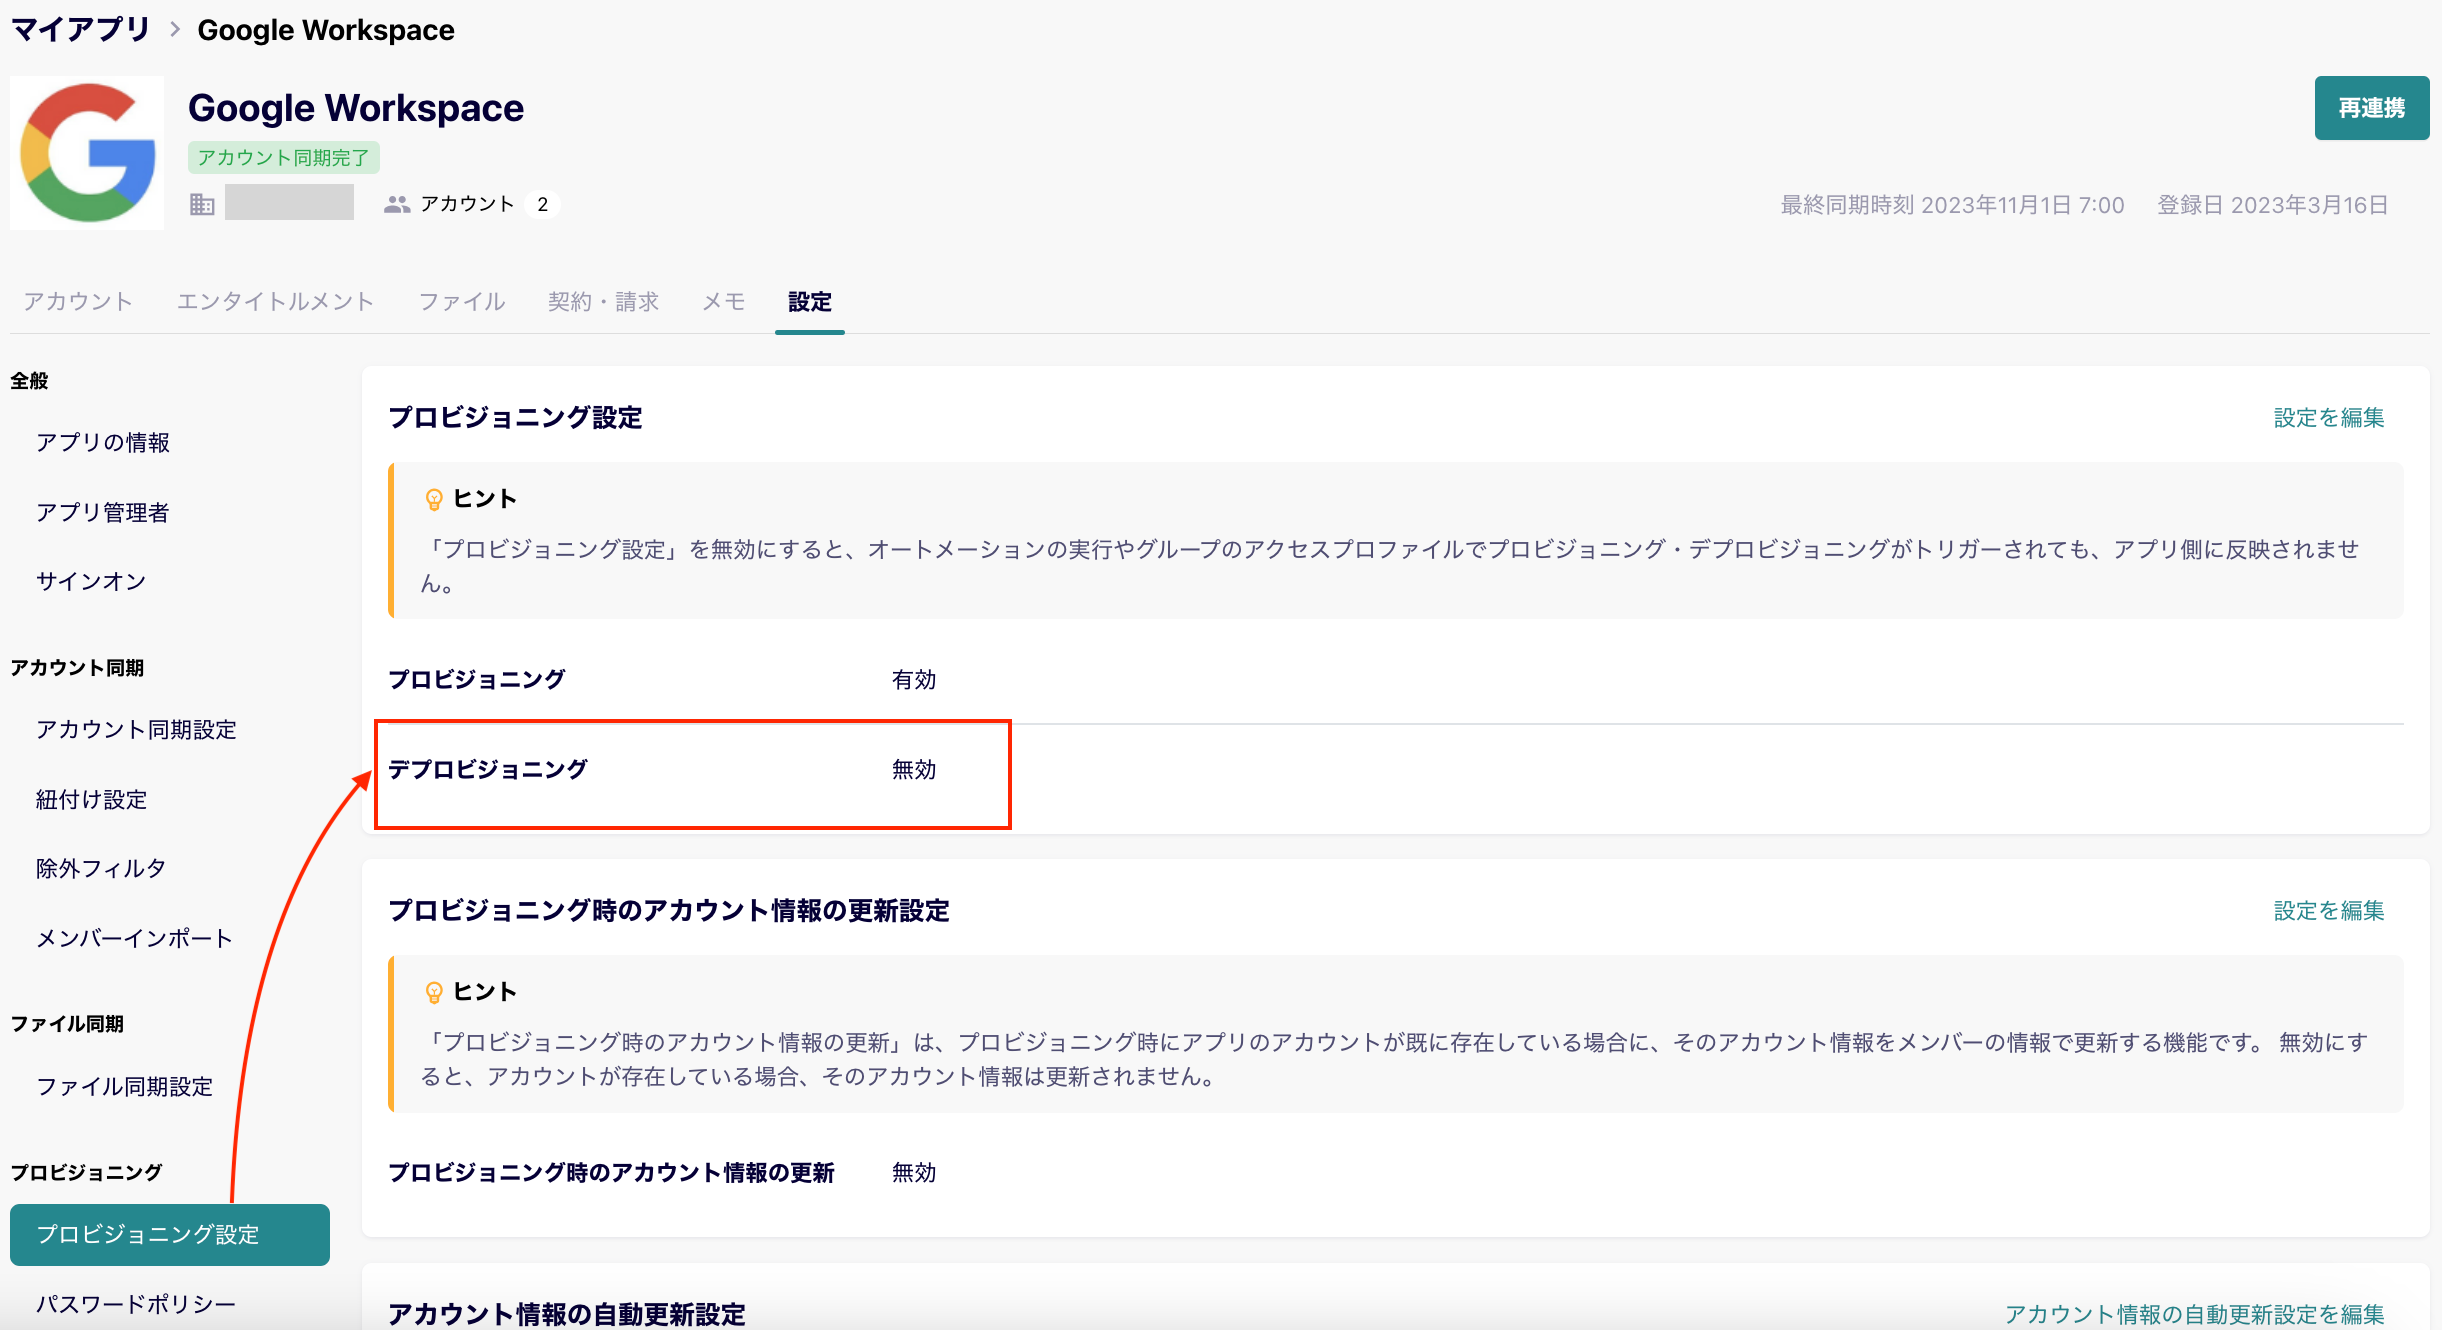Open アプリの情報 in the sidebar
The height and width of the screenshot is (1330, 2442).
click(x=103, y=442)
